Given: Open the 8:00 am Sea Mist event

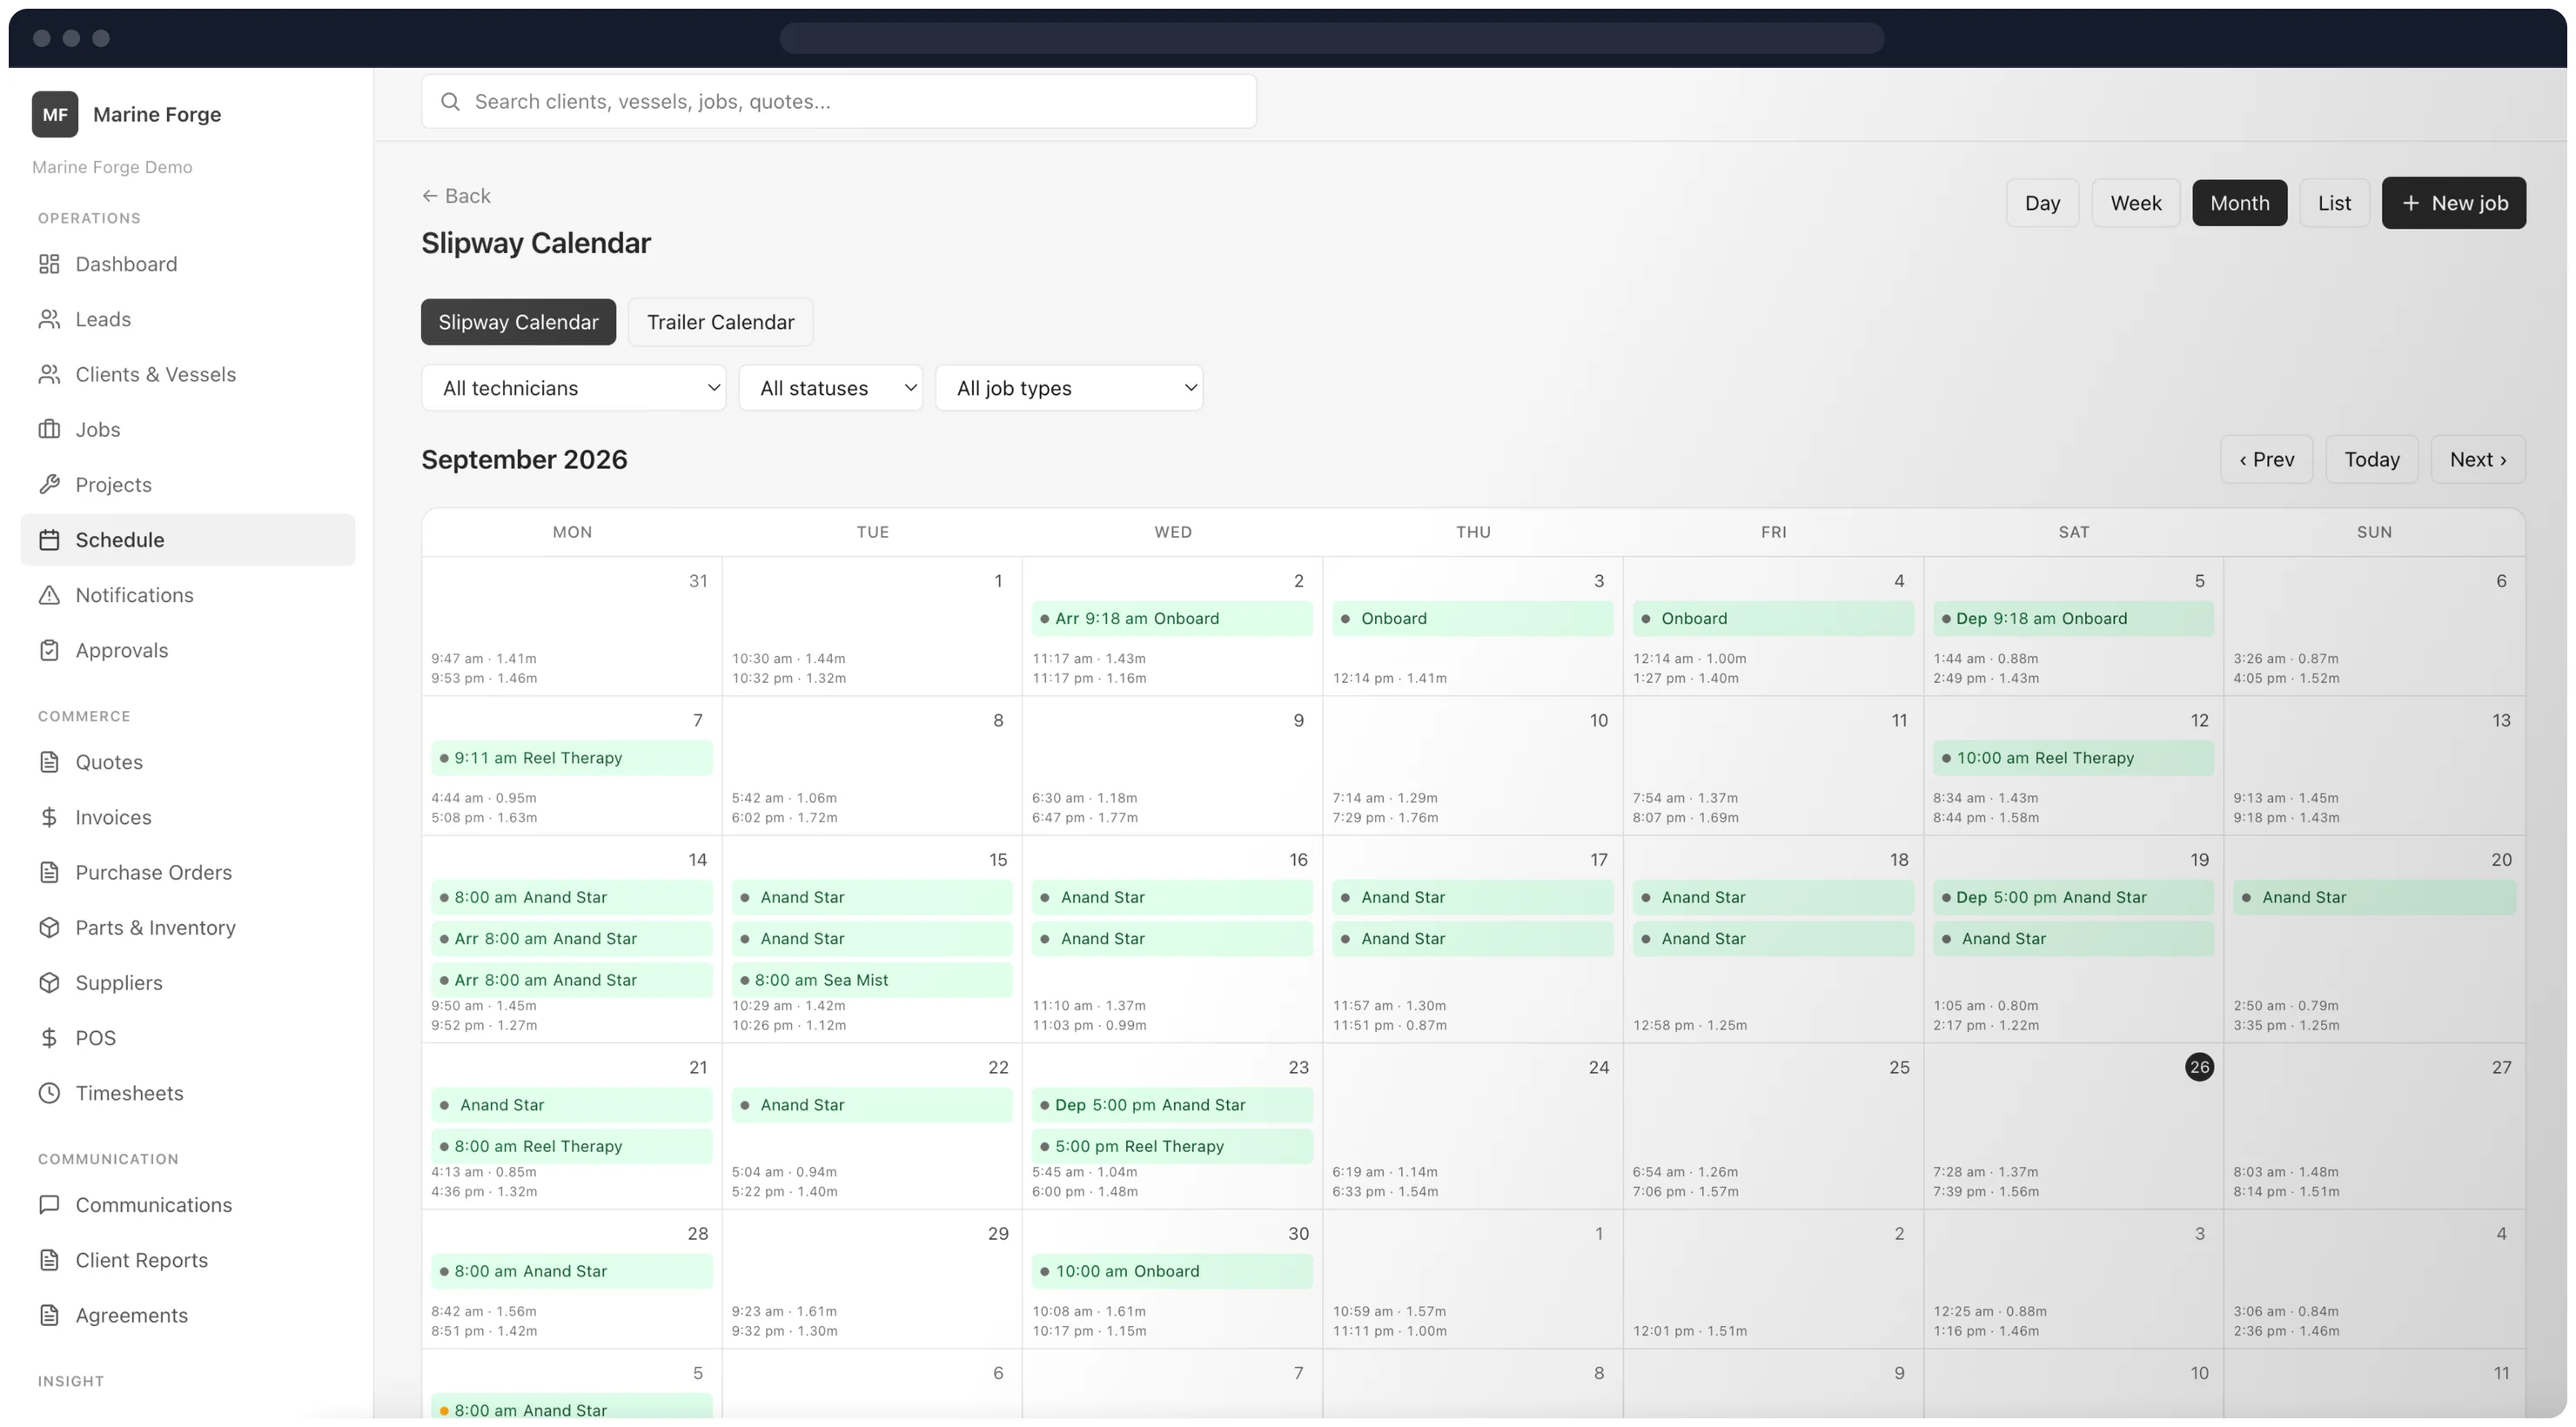Looking at the screenshot, I should click(872, 981).
